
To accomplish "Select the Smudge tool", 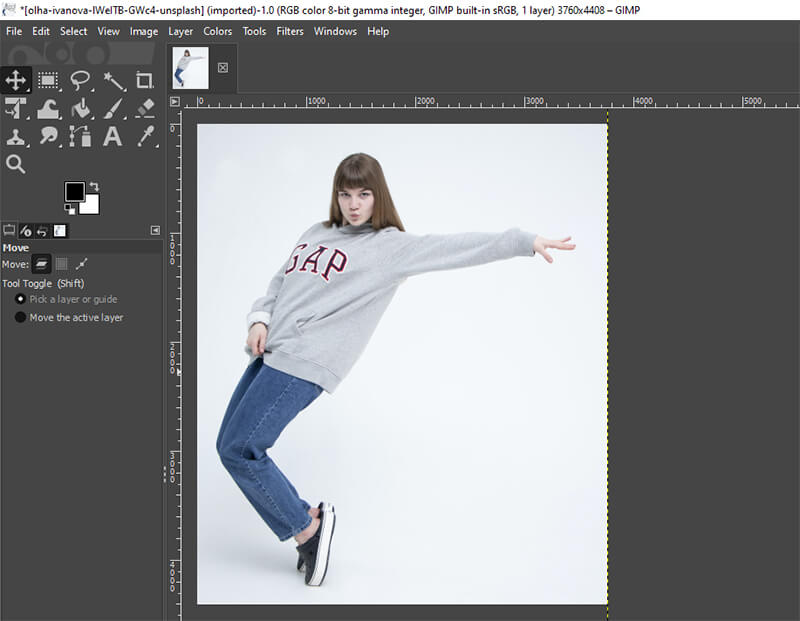I will pyautogui.click(x=48, y=136).
